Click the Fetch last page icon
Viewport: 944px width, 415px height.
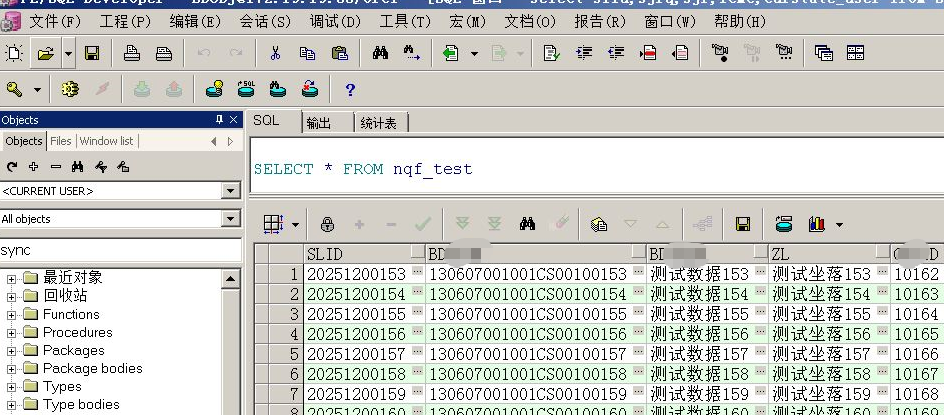pyautogui.click(x=494, y=224)
